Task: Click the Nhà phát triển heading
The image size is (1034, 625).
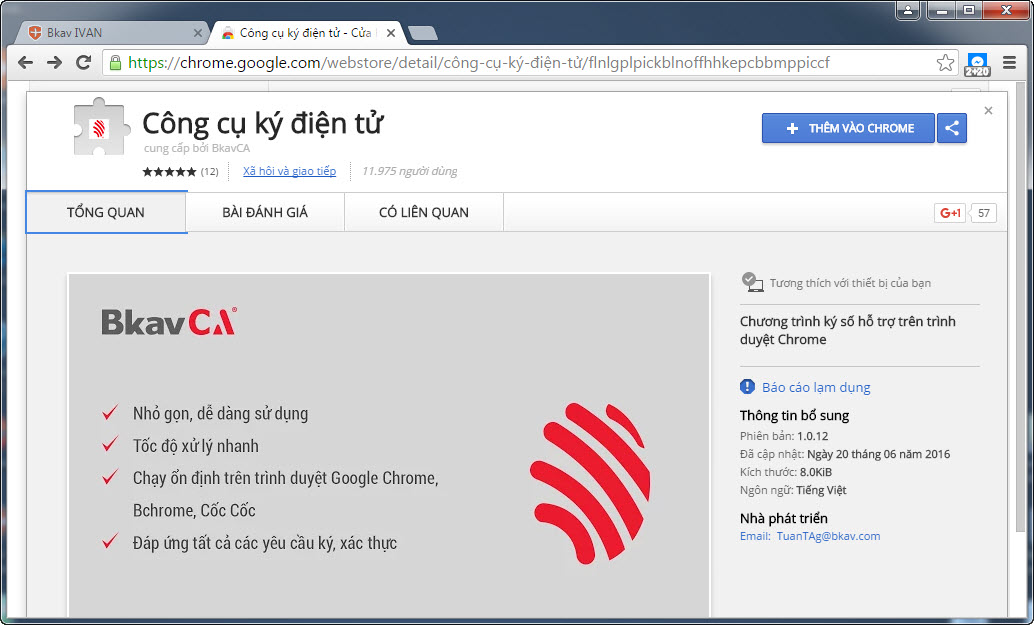Action: (783, 518)
